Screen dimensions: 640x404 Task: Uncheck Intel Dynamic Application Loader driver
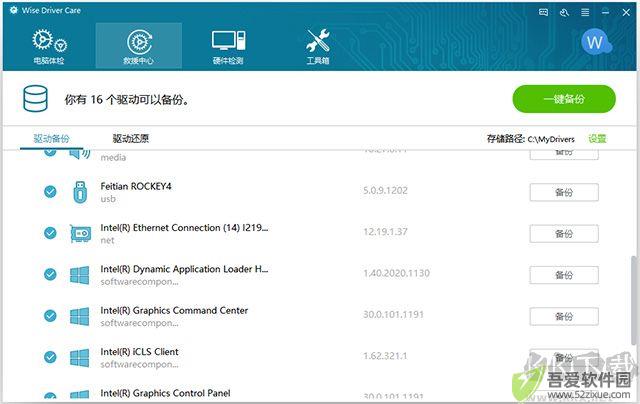(x=50, y=274)
